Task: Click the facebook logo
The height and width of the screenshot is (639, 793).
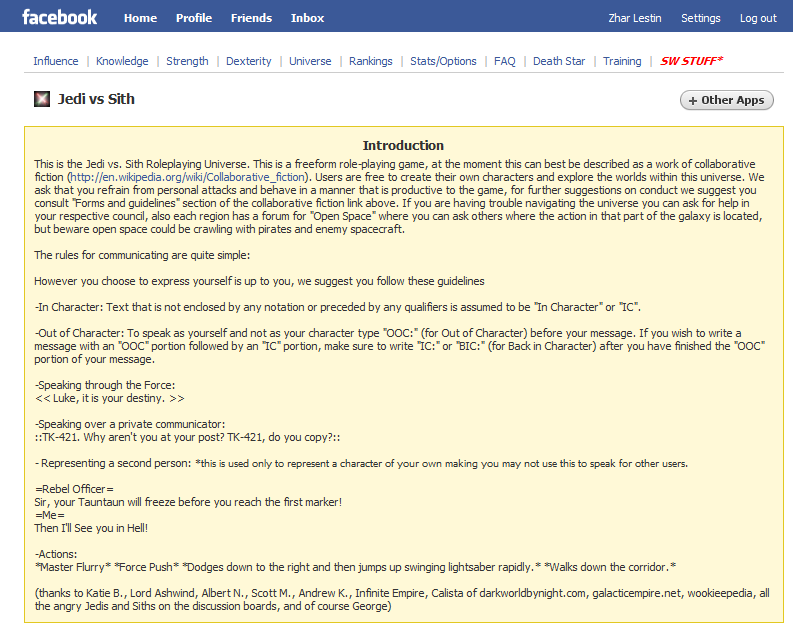Action: (59, 17)
